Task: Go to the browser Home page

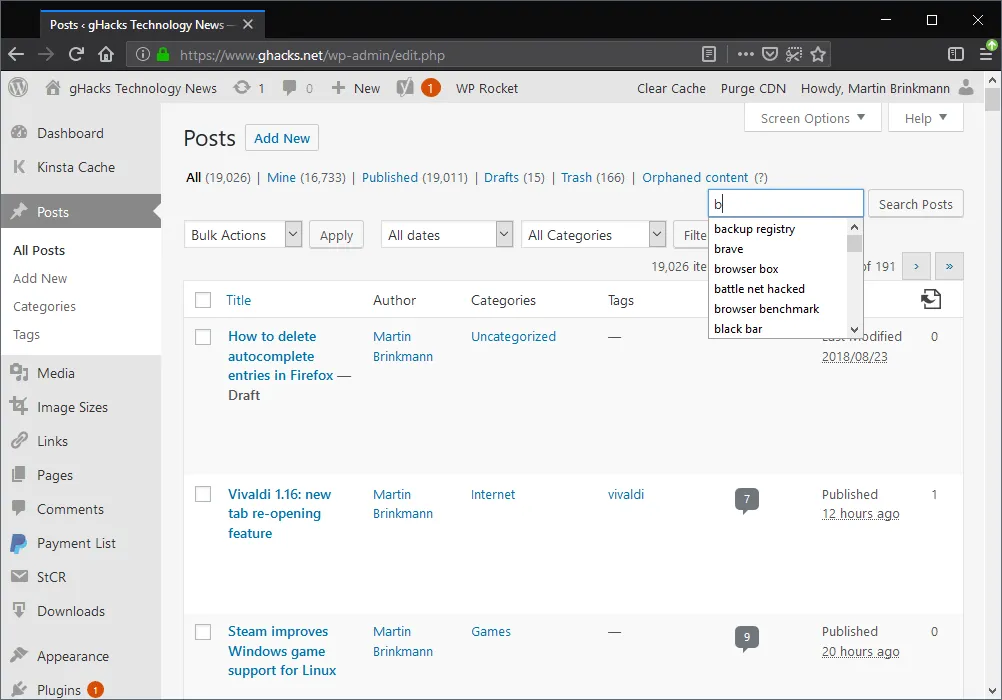Action: pyautogui.click(x=106, y=54)
